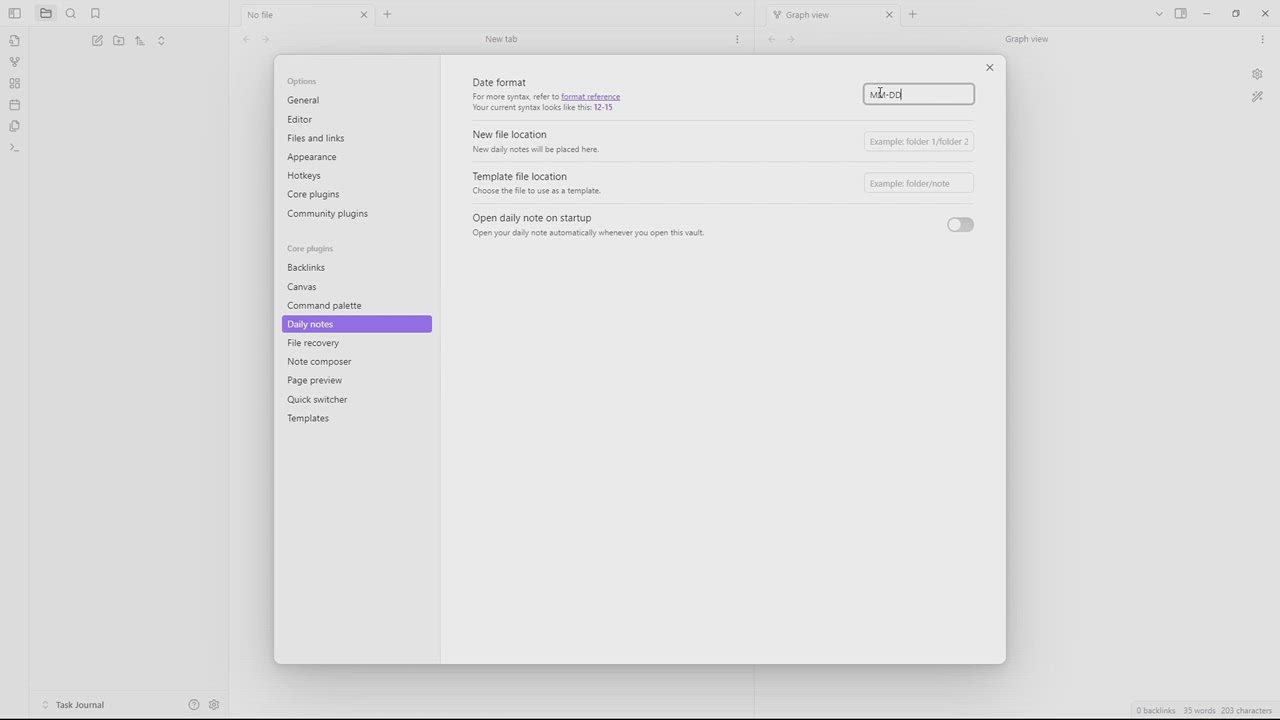Toggle the right sidebar icon
1280x720 pixels.
point(1181,14)
